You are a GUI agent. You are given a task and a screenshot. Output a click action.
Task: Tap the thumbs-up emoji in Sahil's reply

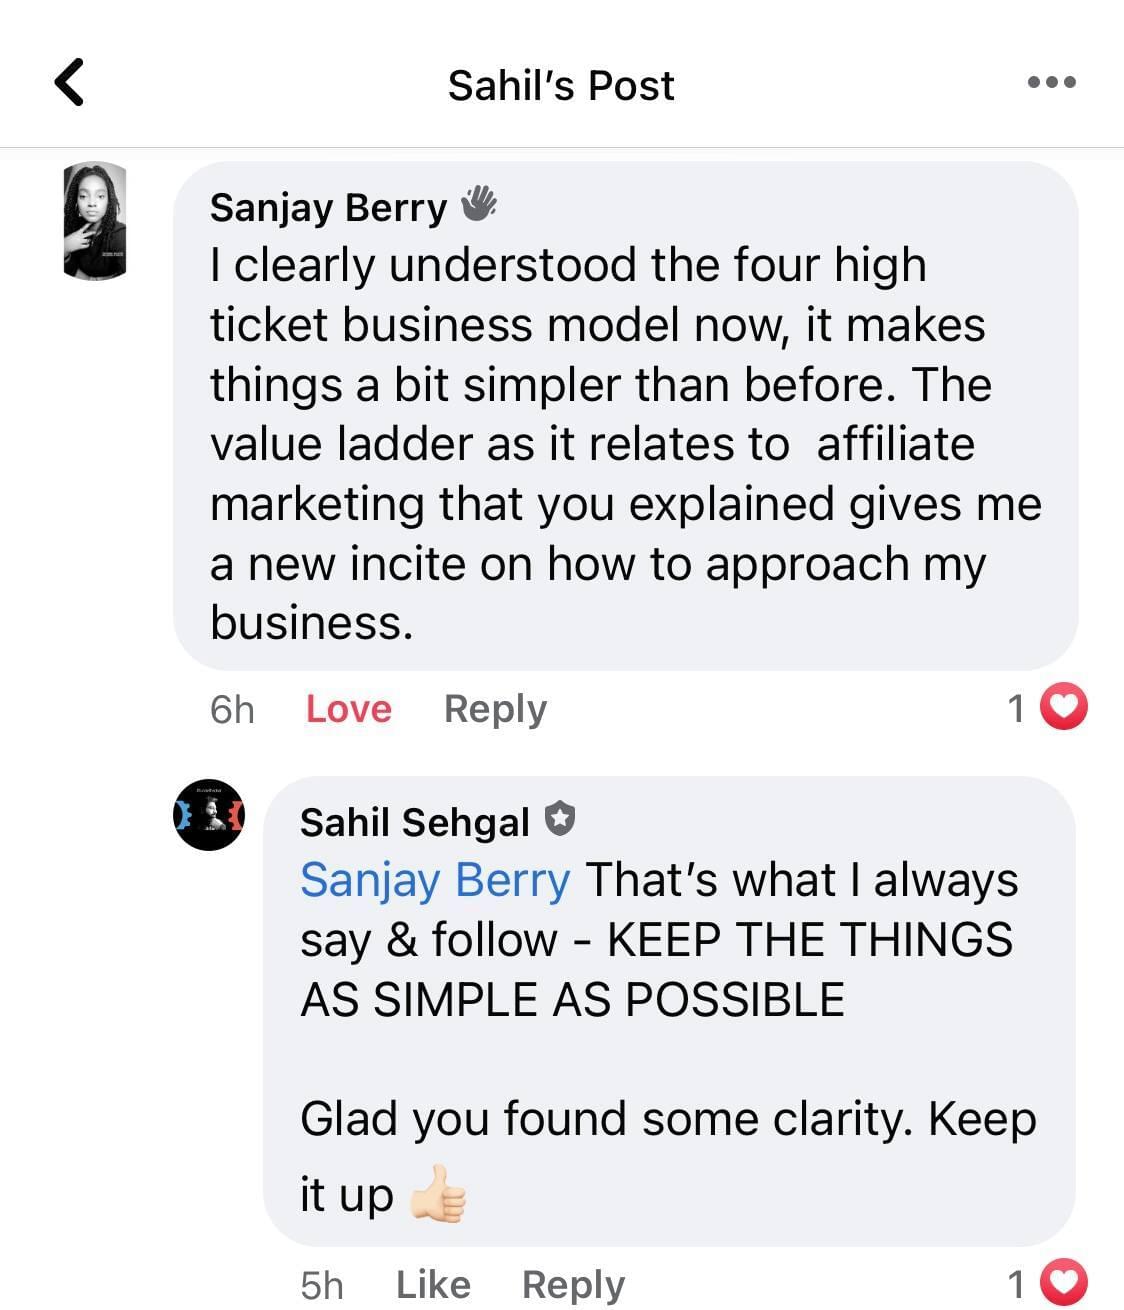click(x=439, y=1194)
